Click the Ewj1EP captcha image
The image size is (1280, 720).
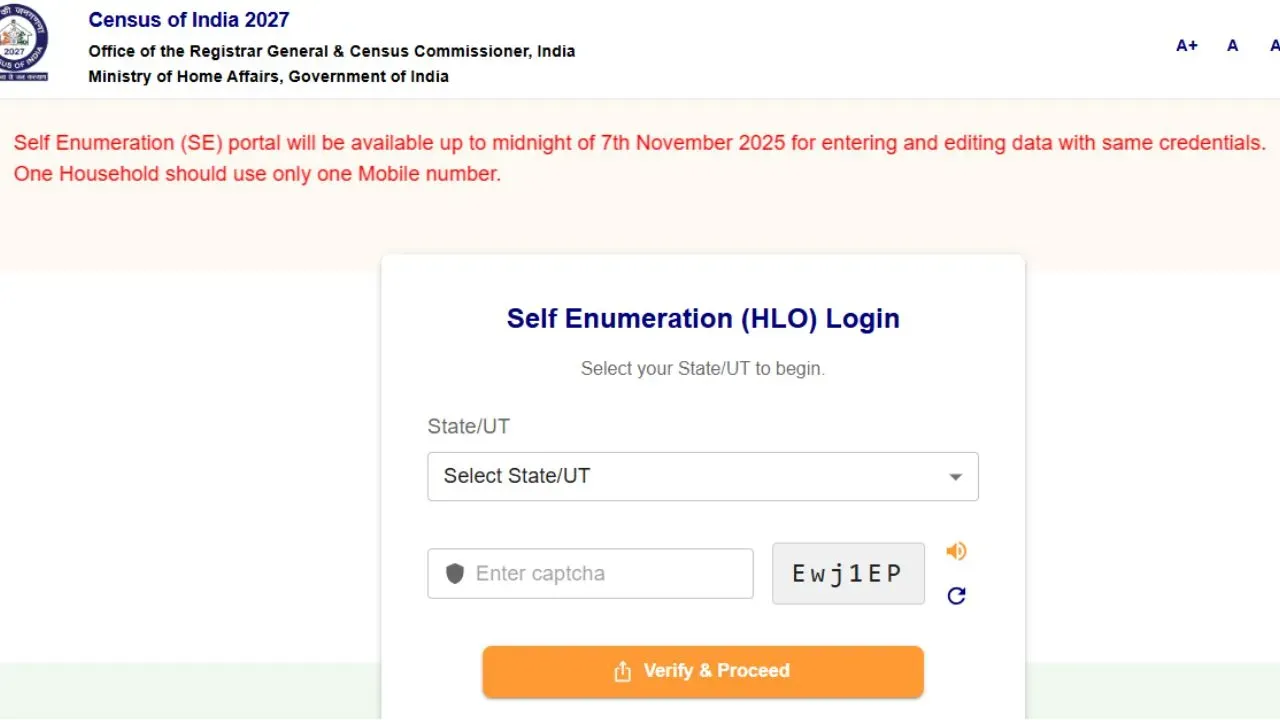click(x=848, y=574)
